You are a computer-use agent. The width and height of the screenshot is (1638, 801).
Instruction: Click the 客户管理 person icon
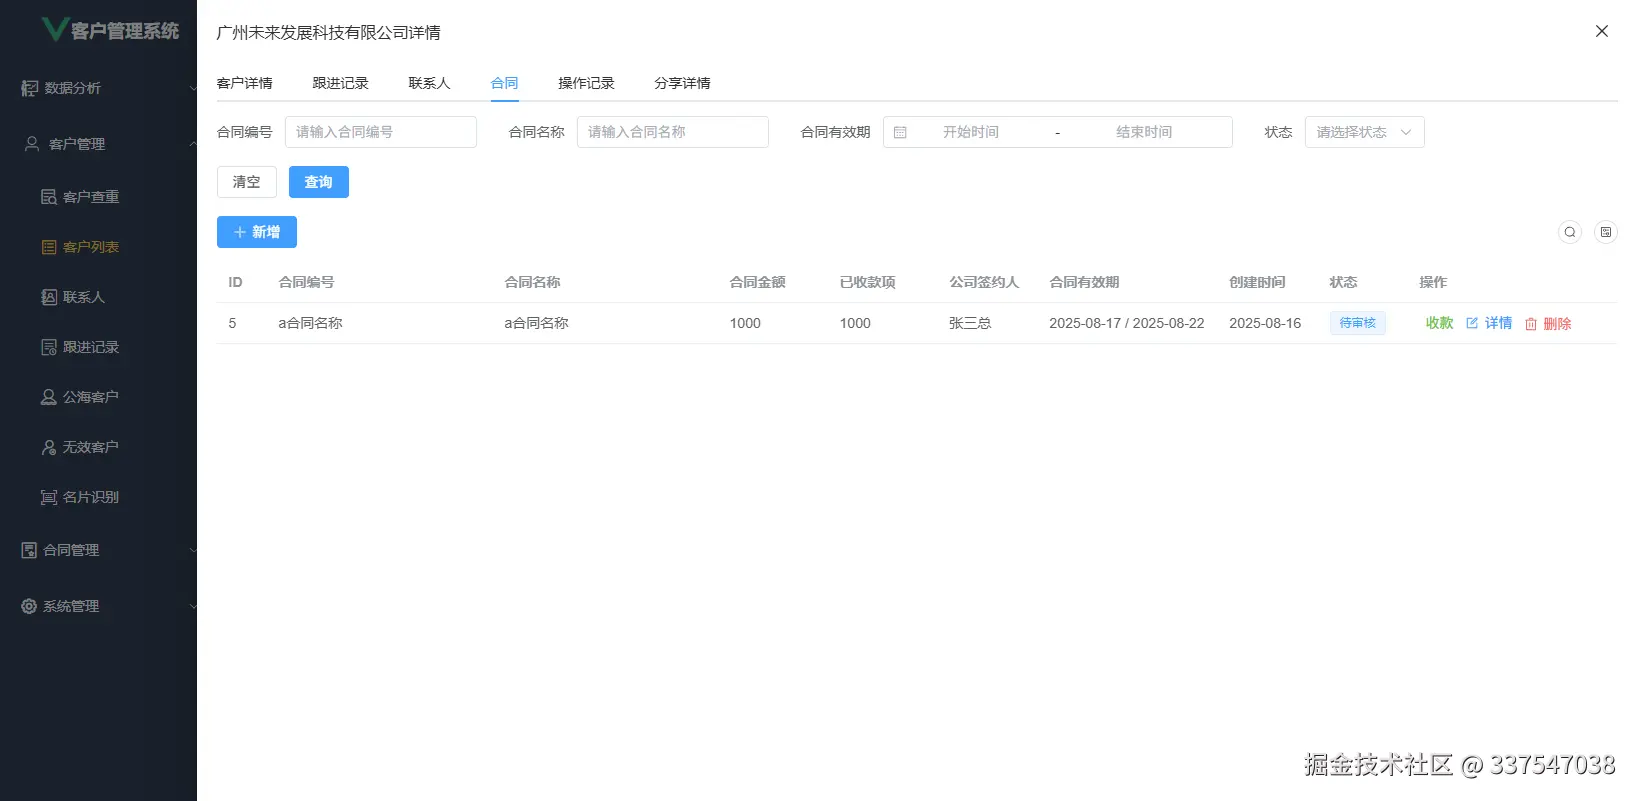[32, 144]
